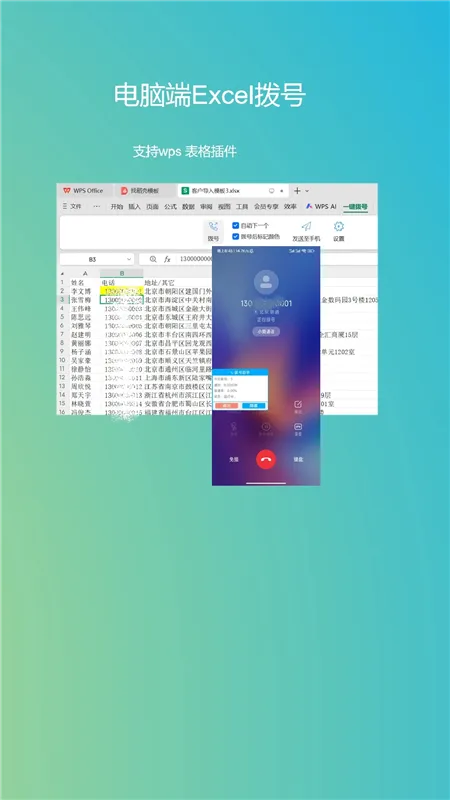Click cell with name 郑天宇
This screenshot has width=450, height=800.
tap(81, 395)
